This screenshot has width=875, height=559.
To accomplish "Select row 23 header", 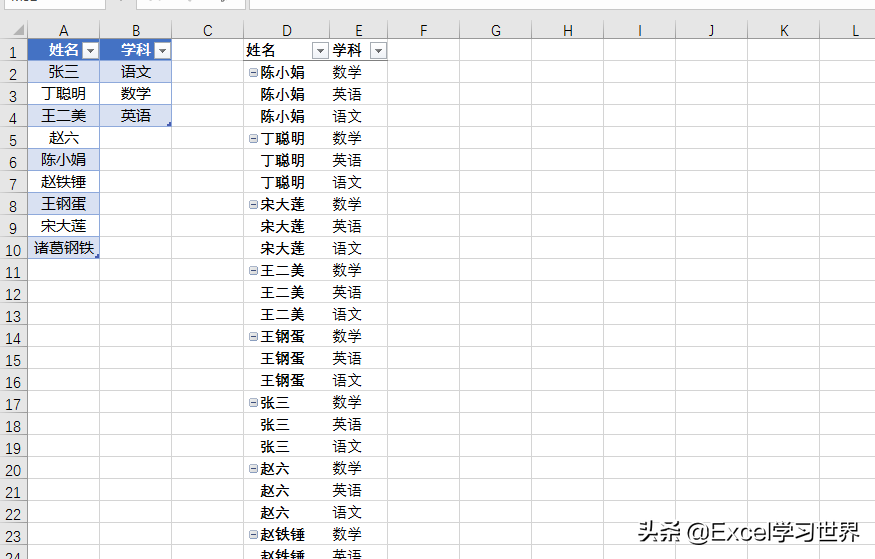I will [13, 535].
